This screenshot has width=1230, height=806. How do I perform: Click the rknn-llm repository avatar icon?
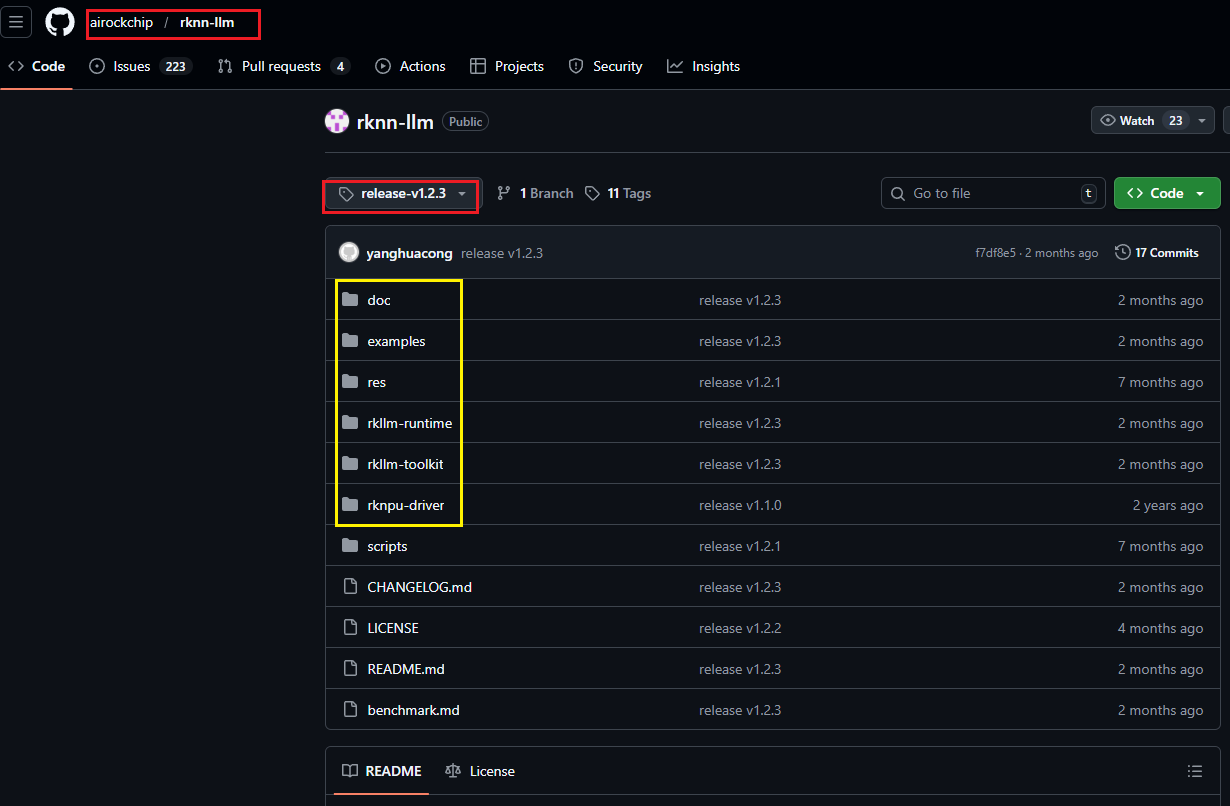coord(337,122)
